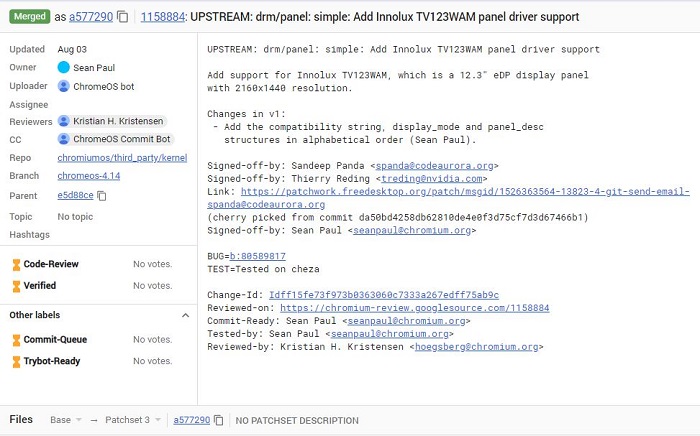Copy the parent commit e5d88ce hash
The width and height of the screenshot is (700, 436).
point(101,196)
